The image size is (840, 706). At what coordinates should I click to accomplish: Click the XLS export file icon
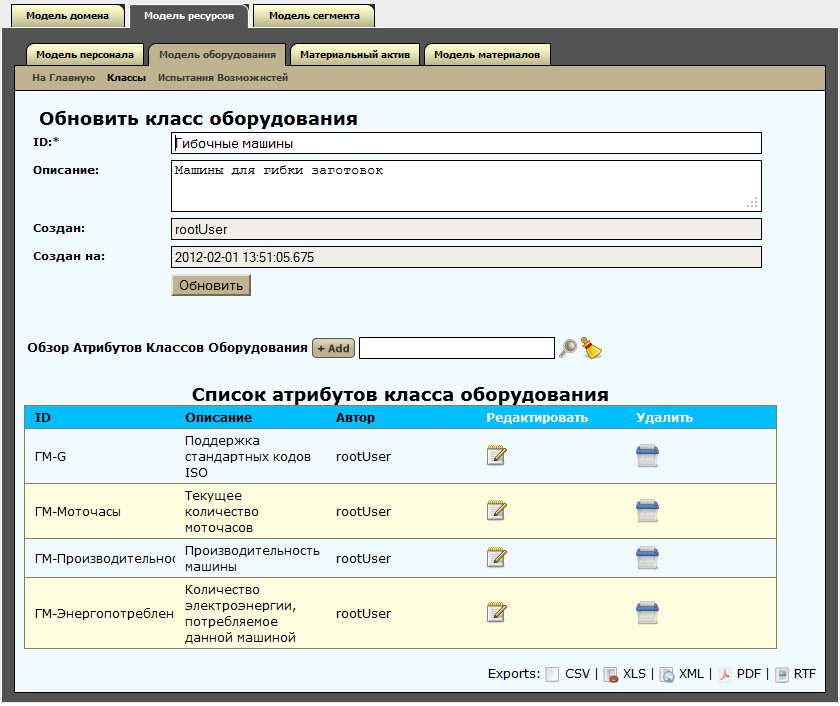point(610,674)
